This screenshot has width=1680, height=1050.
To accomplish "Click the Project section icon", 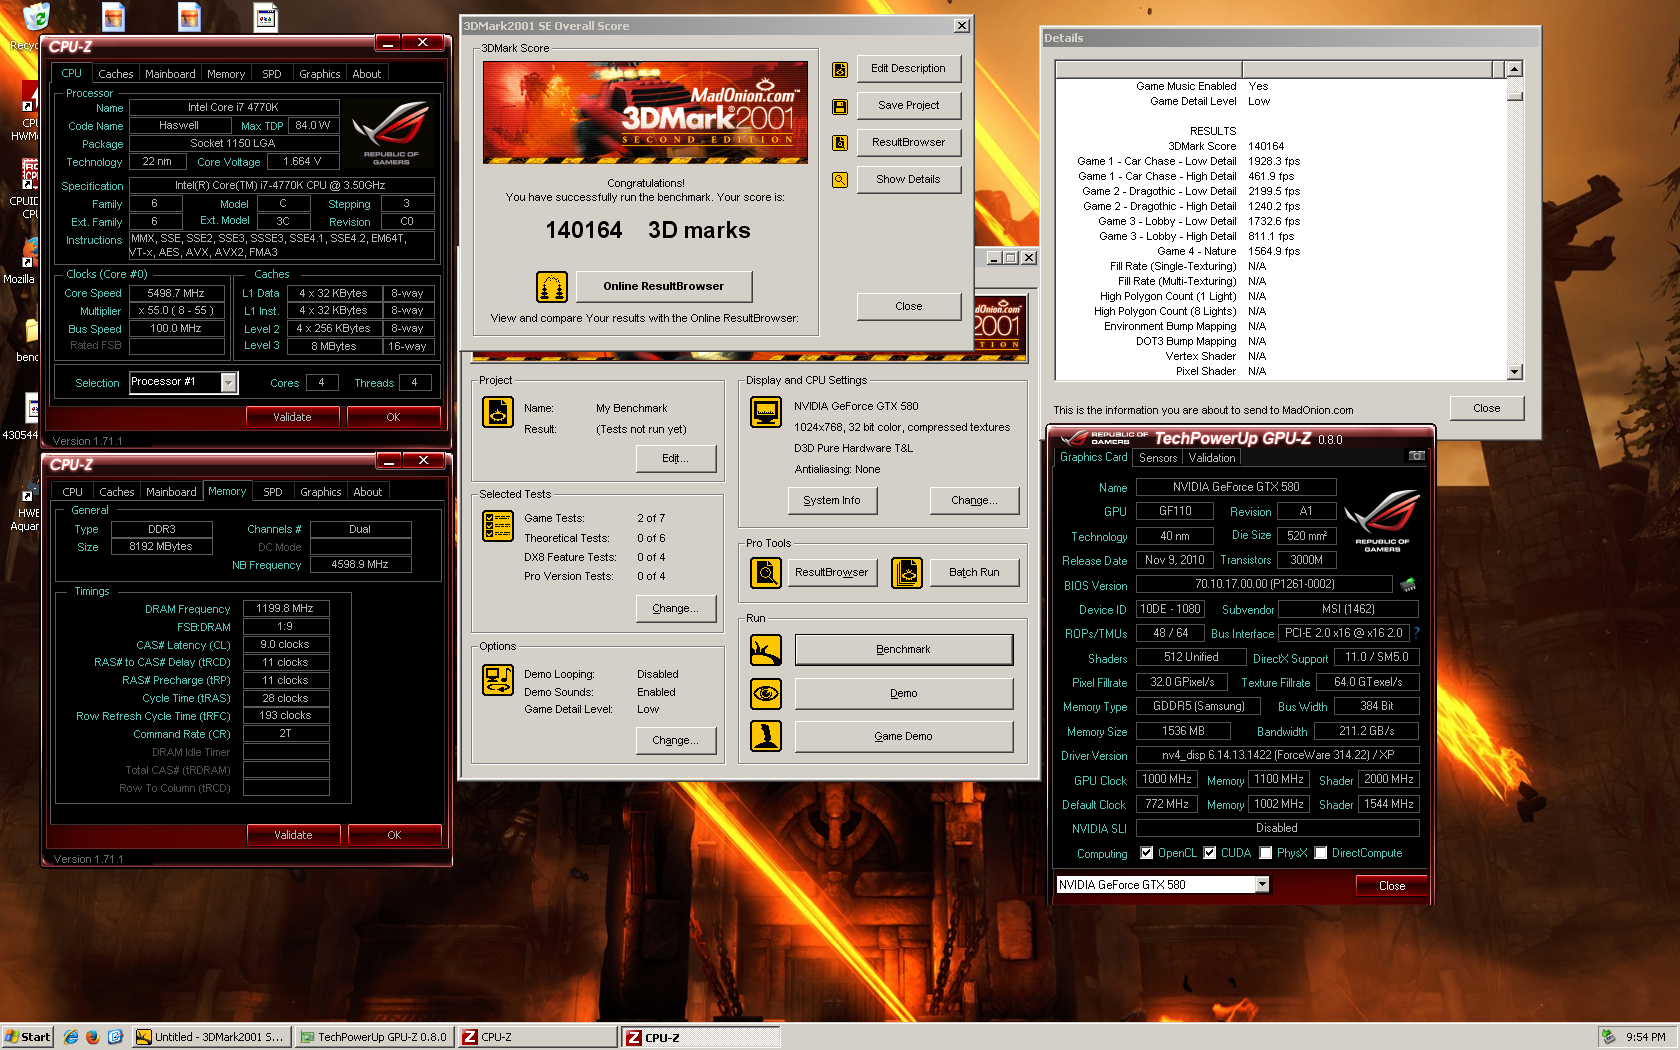I will (498, 412).
